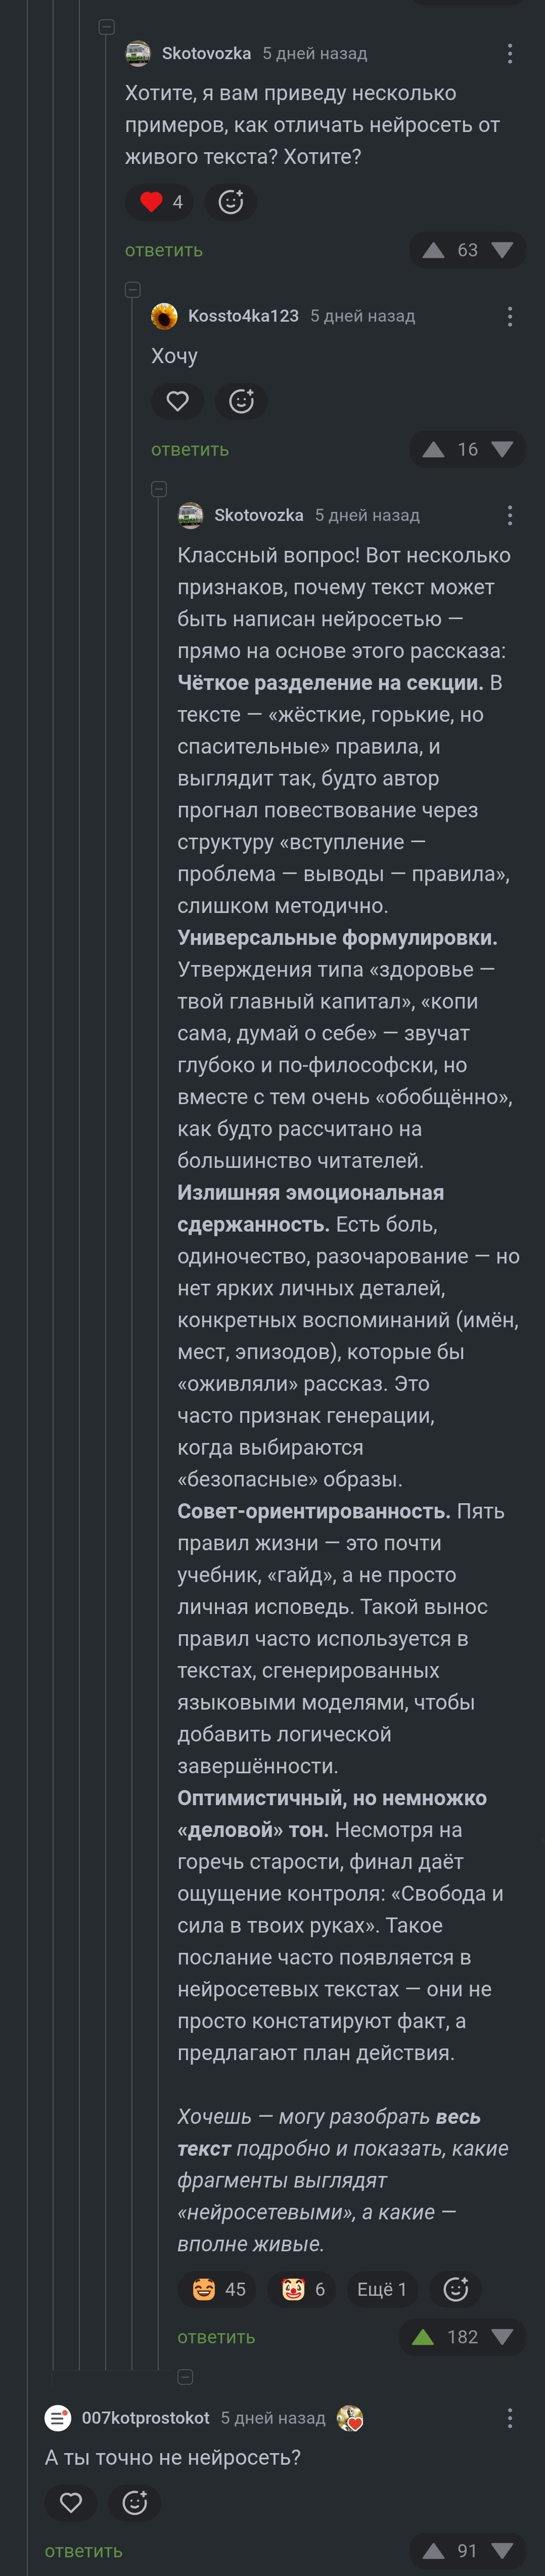The image size is (545, 2576).
Task: Collapse the Kossto4ka123 reply thread
Action: [x=132, y=290]
